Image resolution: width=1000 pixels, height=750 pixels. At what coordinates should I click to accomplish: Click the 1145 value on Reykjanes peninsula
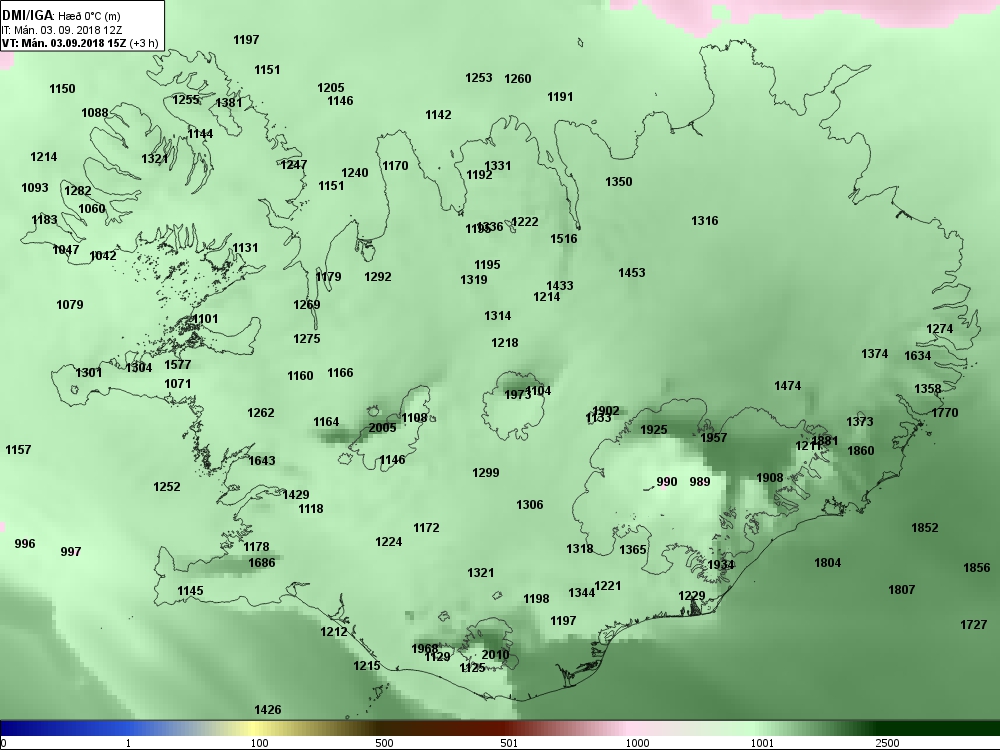tap(190, 591)
